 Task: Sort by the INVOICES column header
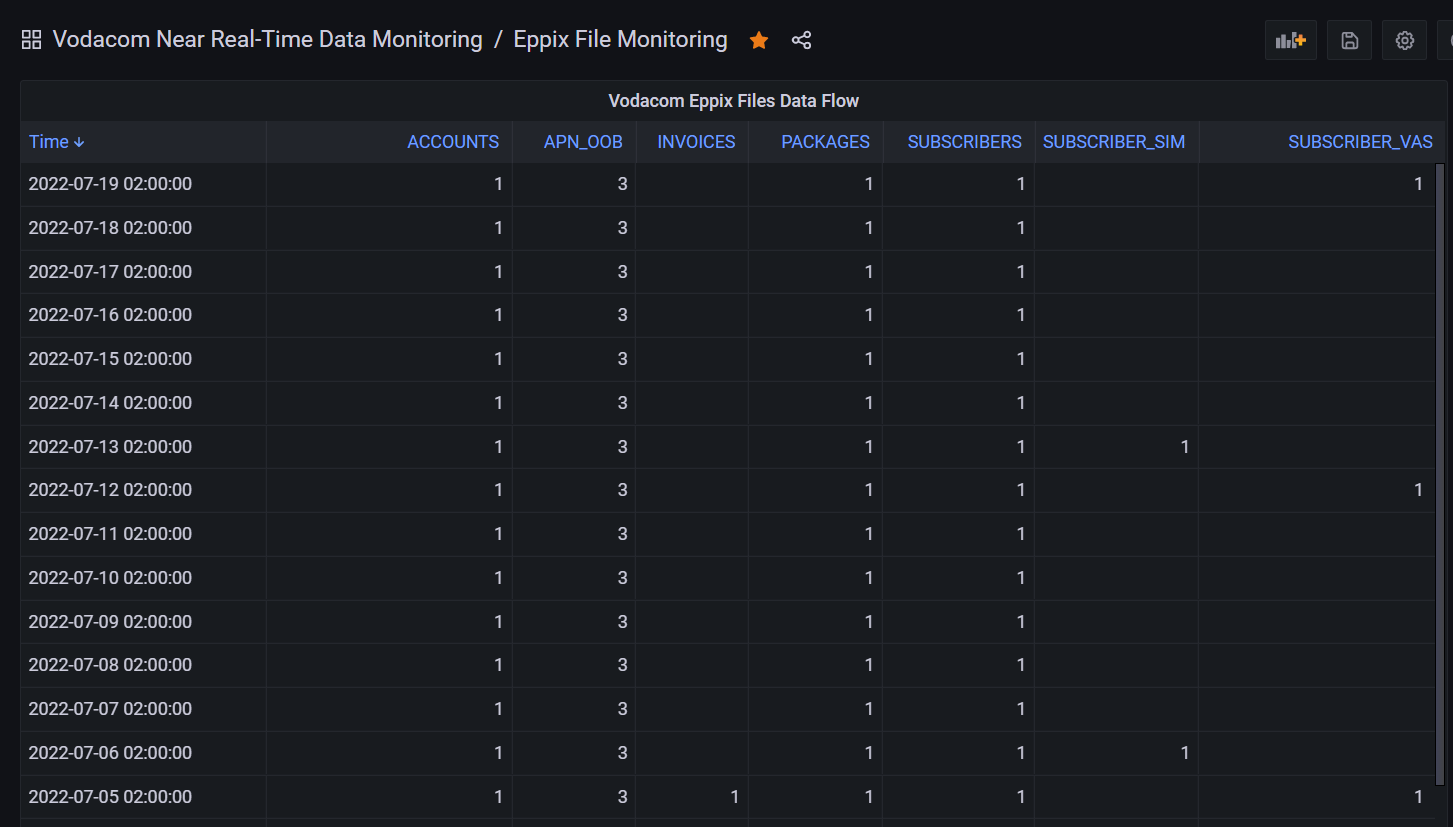696,142
